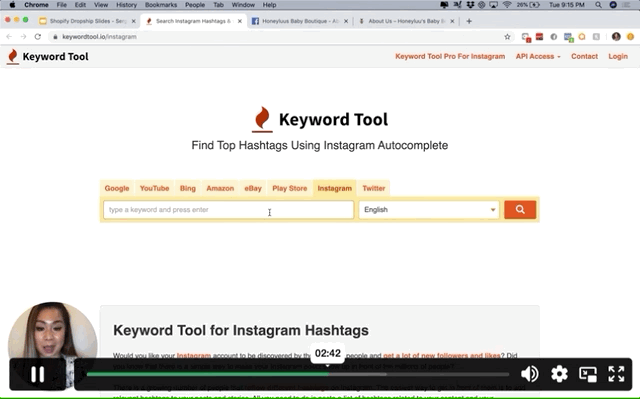Pause the video with the pause button
The height and width of the screenshot is (399, 640).
coord(38,374)
